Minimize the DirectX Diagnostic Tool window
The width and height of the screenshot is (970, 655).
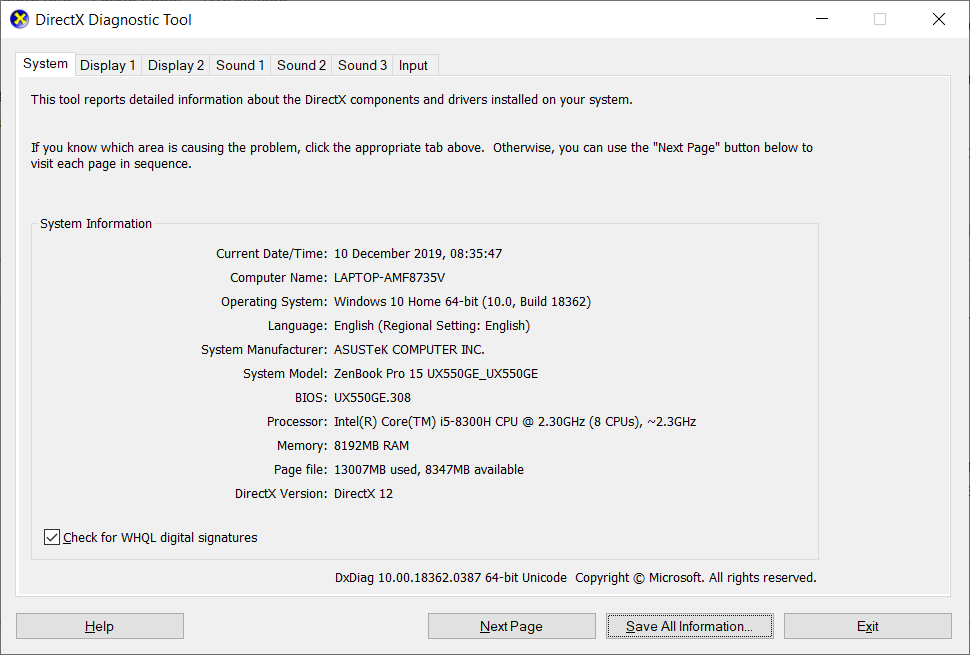click(822, 19)
